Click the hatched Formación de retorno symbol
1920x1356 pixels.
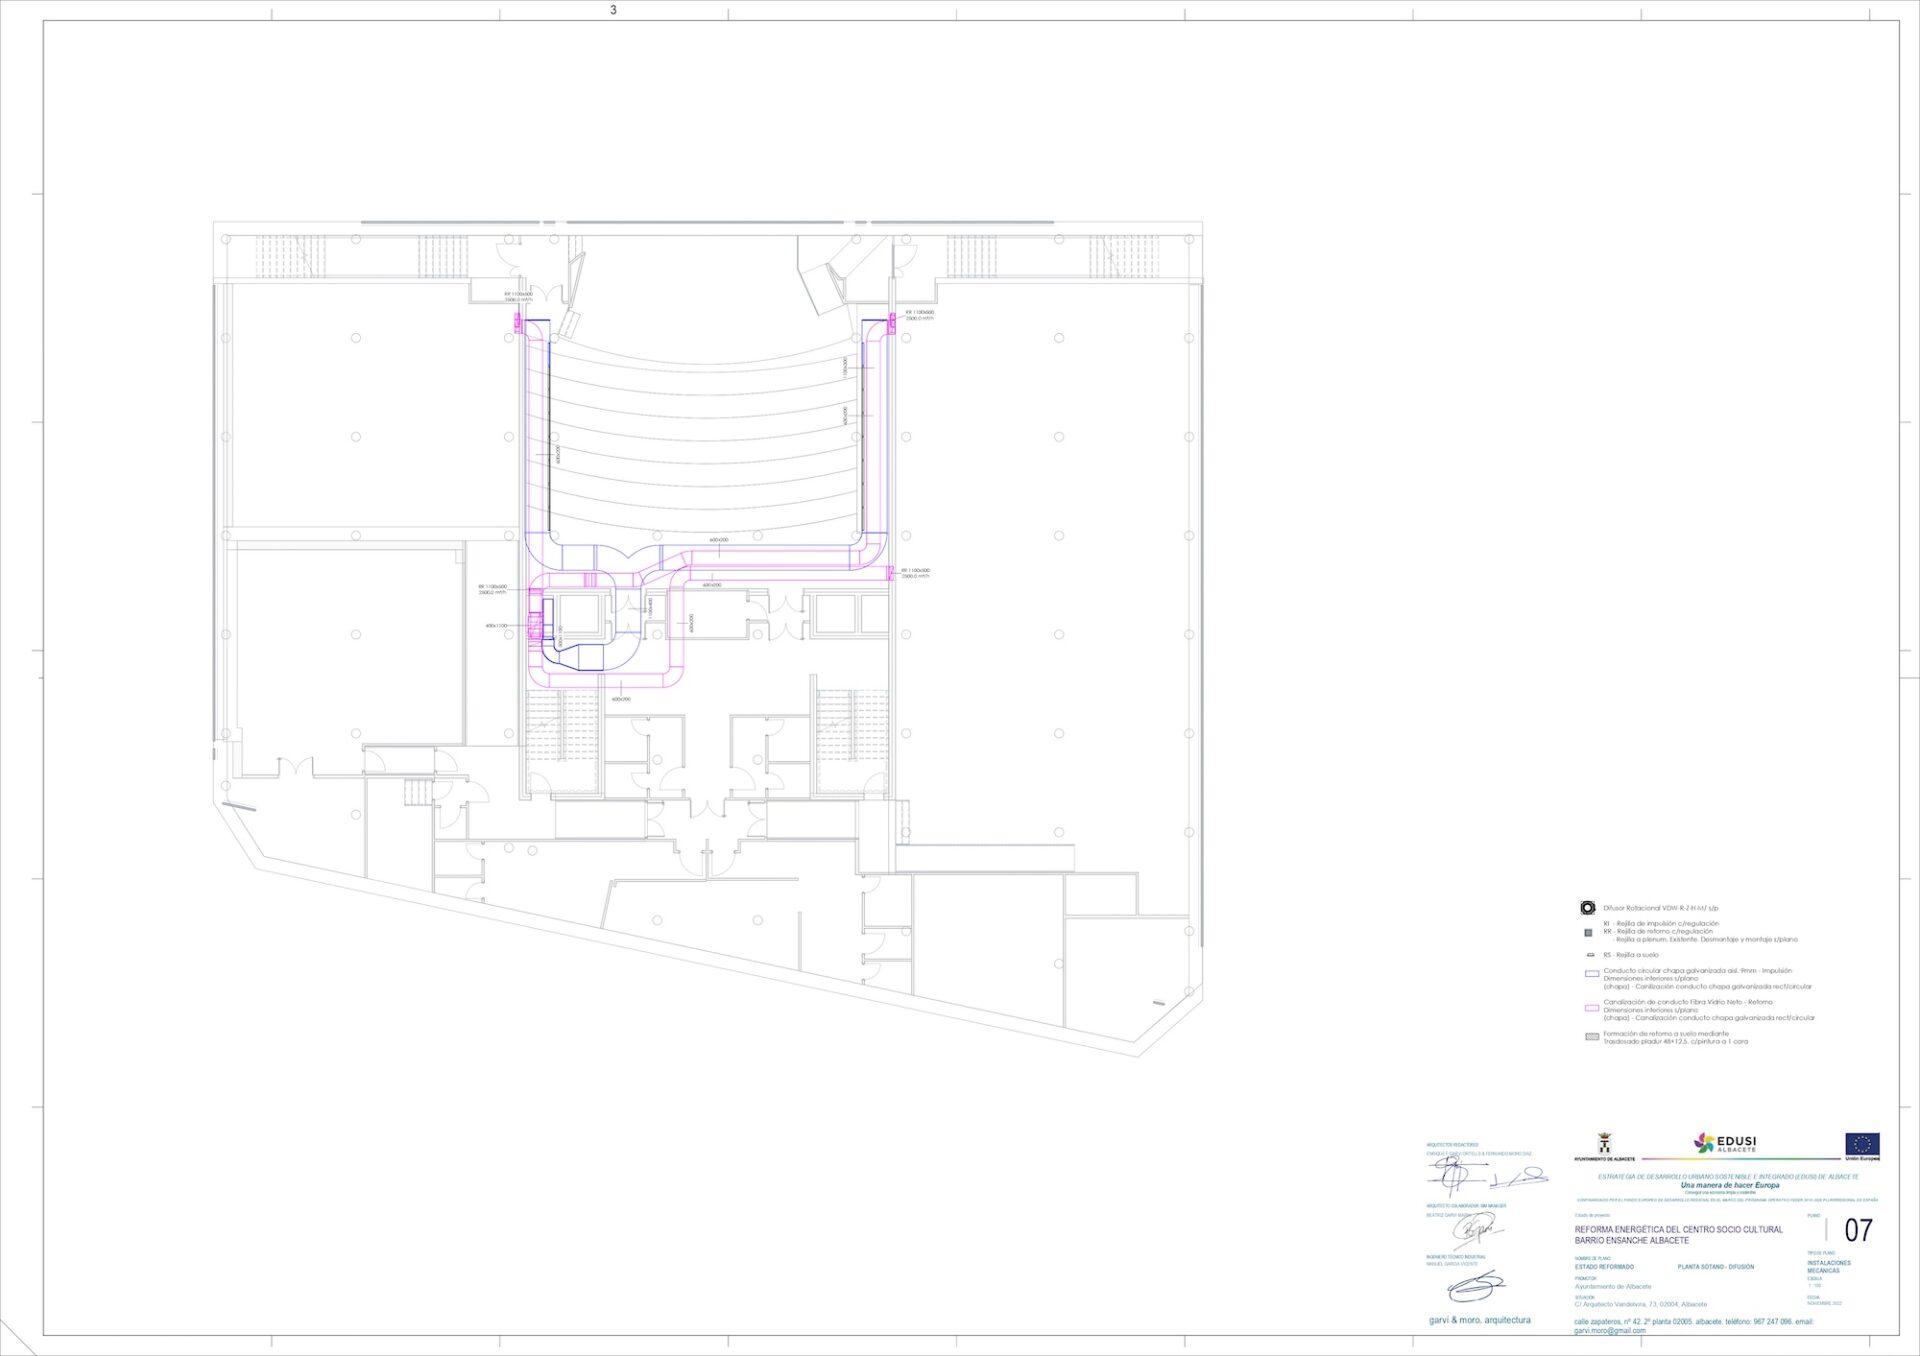[1591, 1038]
